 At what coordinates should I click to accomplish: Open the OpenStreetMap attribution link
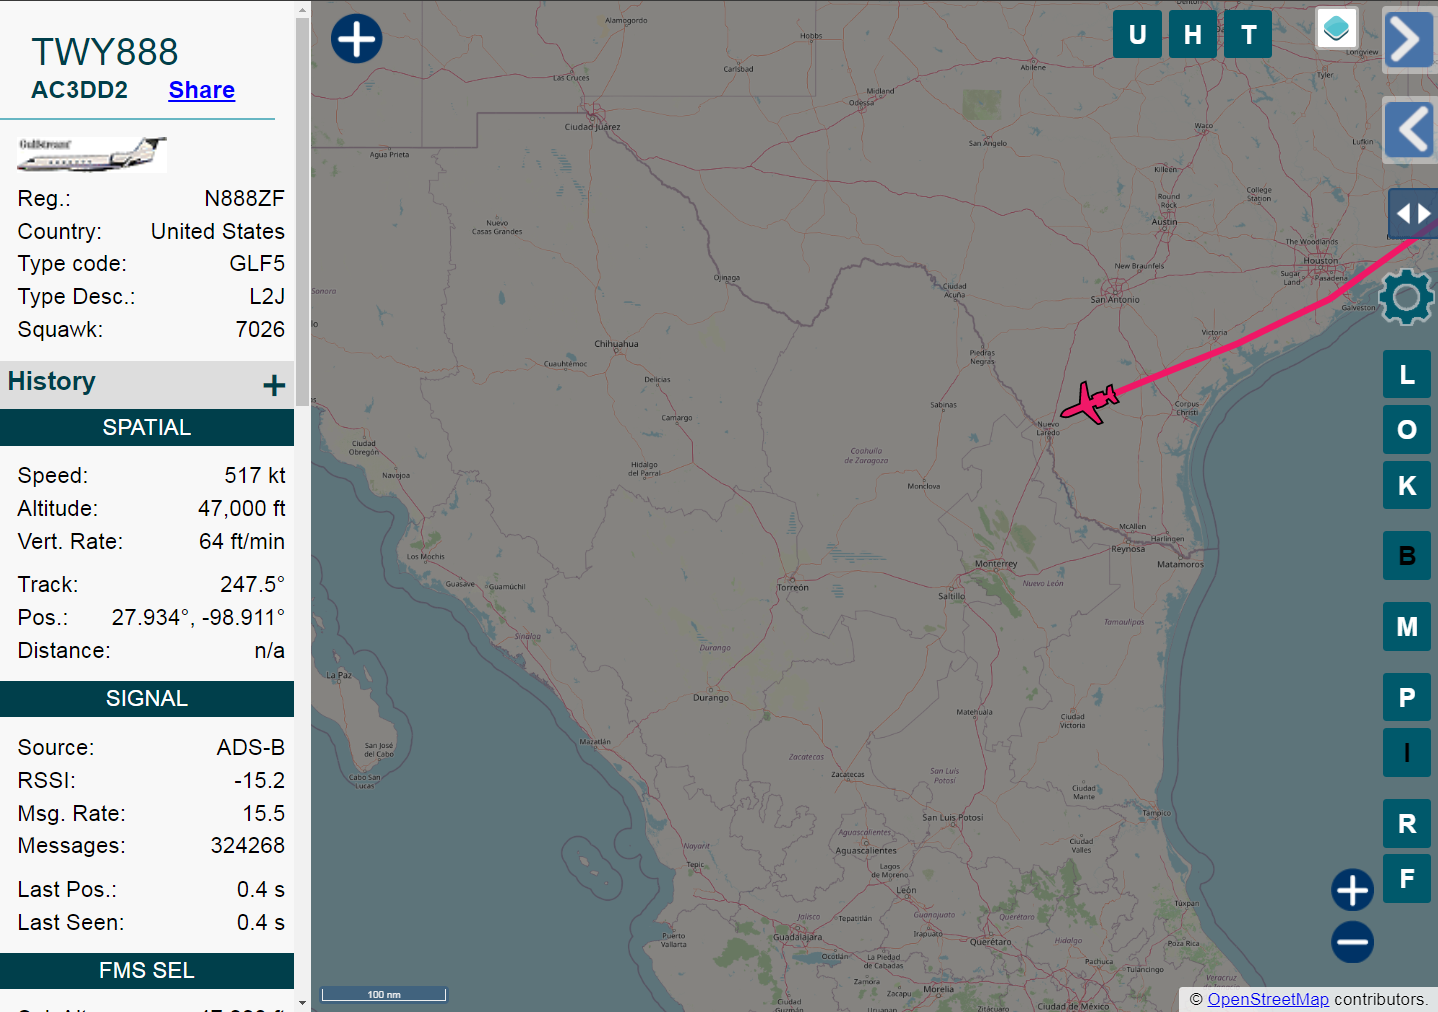1268,999
